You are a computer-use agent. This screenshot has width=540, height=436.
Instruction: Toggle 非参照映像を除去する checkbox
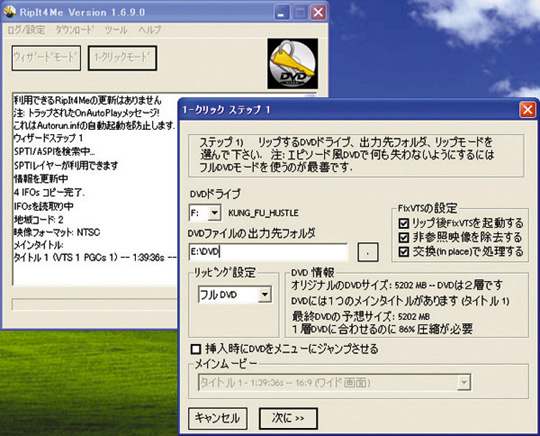(x=403, y=238)
